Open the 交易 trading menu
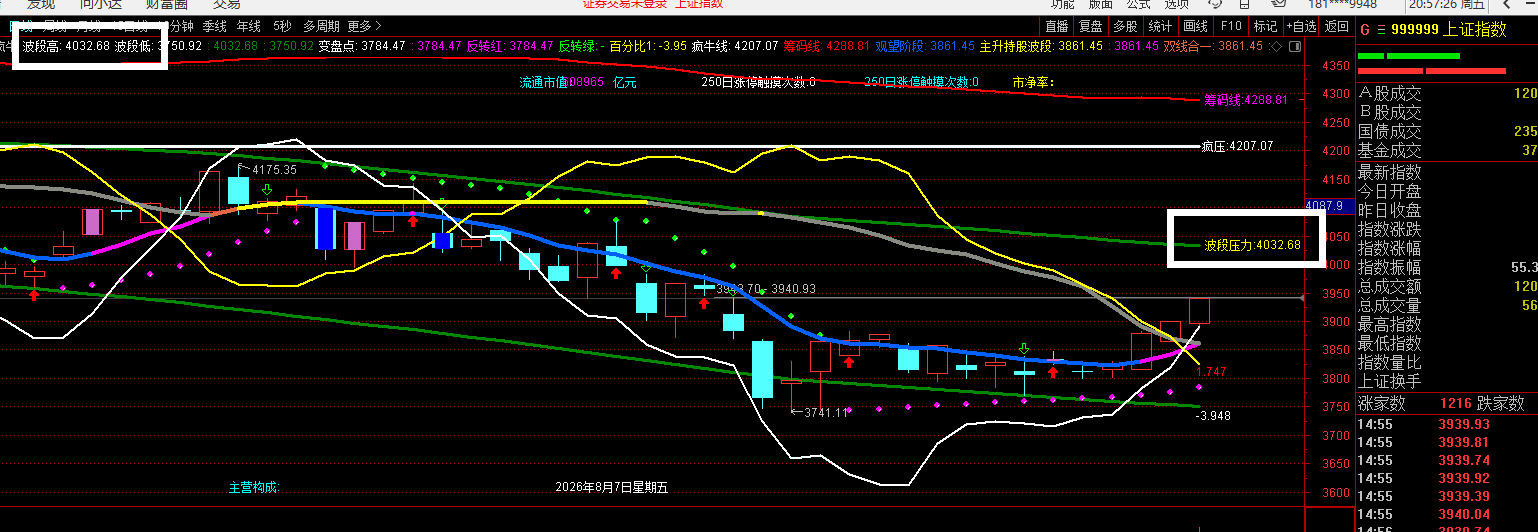 (227, 4)
